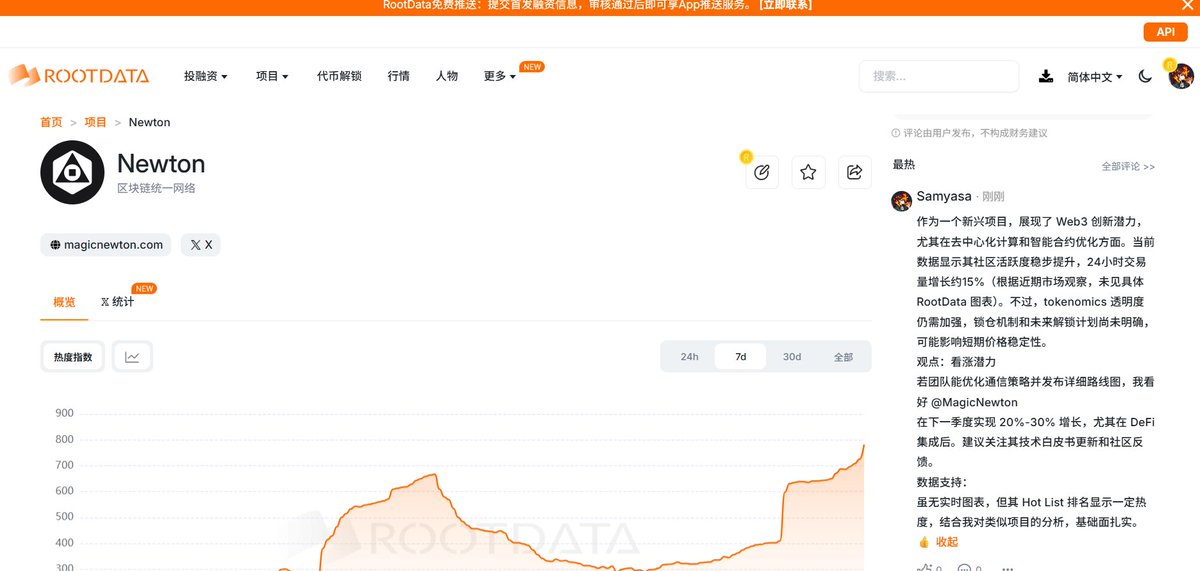1200x571 pixels.
Task: Collapse comment with 收起 link
Action: click(947, 542)
